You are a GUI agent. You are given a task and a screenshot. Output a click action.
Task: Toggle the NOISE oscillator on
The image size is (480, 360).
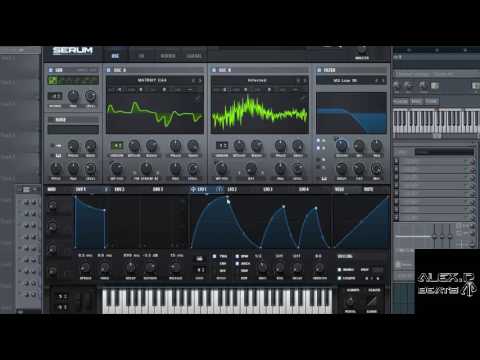point(51,120)
